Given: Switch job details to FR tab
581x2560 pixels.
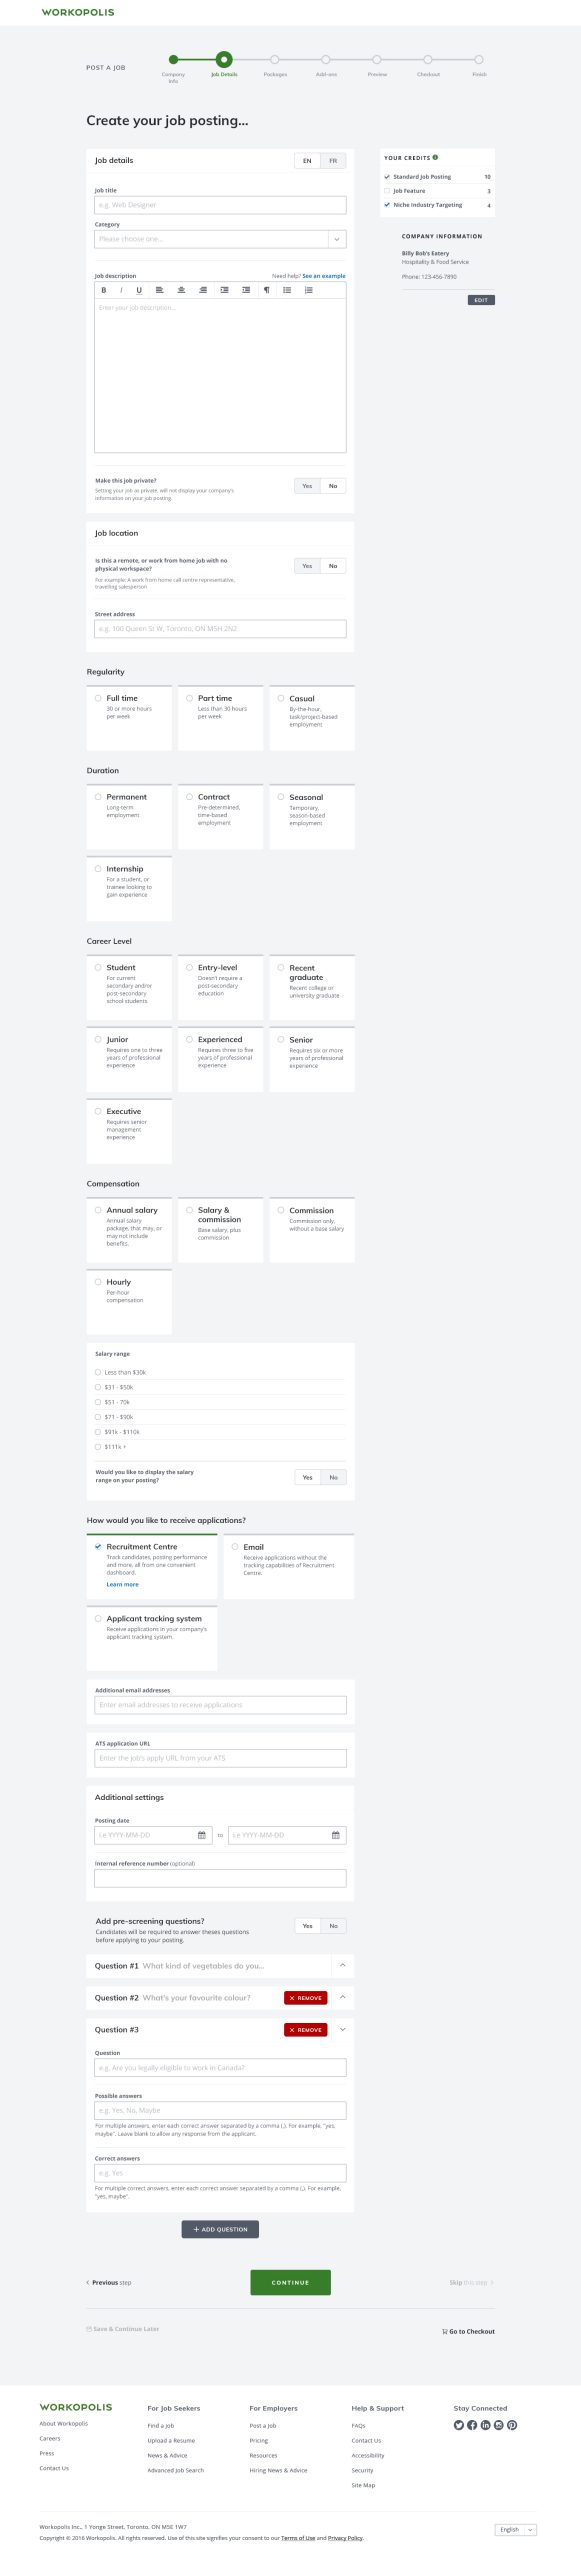Looking at the screenshot, I should pos(333,160).
